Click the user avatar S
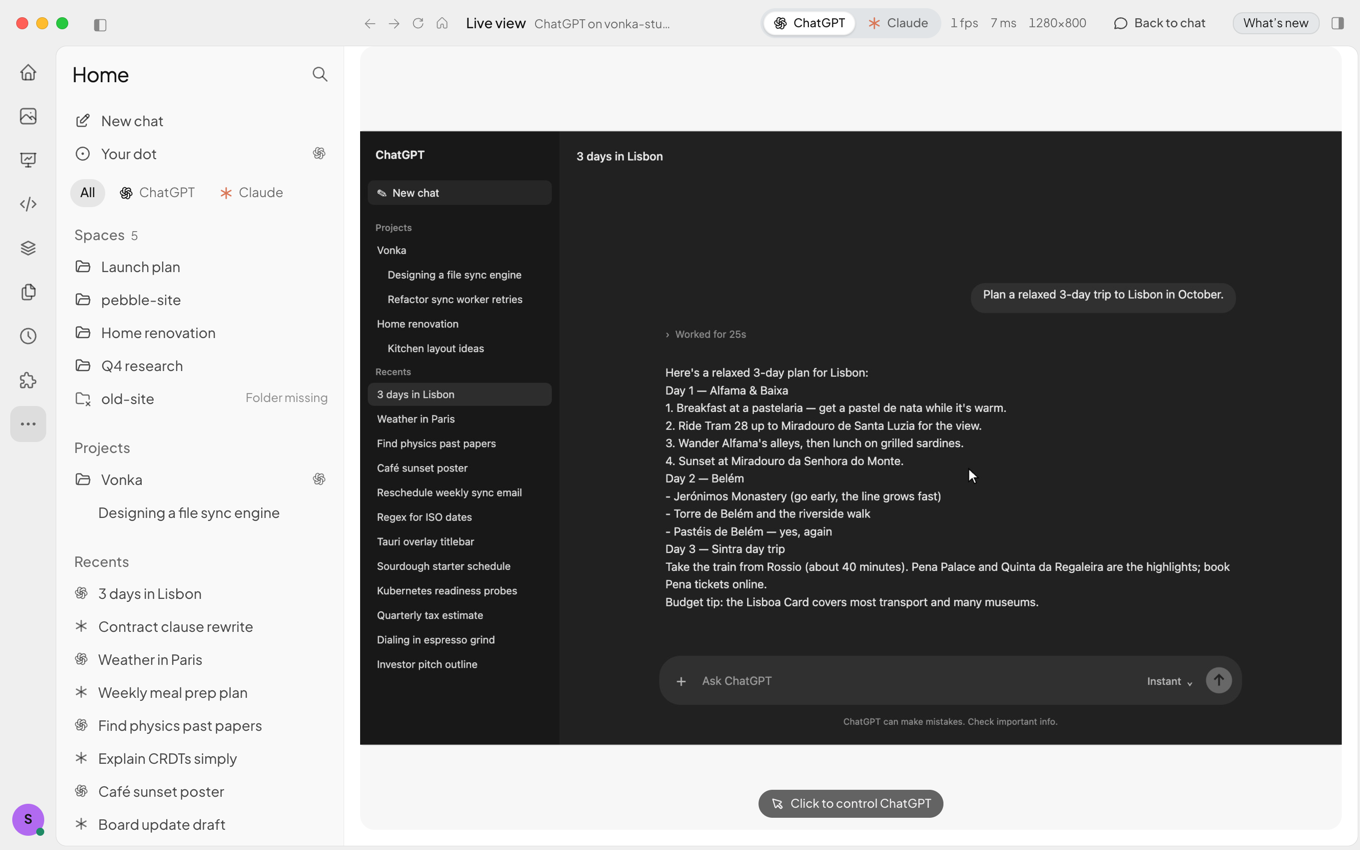Viewport: 1360px width, 850px height. pyautogui.click(x=28, y=819)
